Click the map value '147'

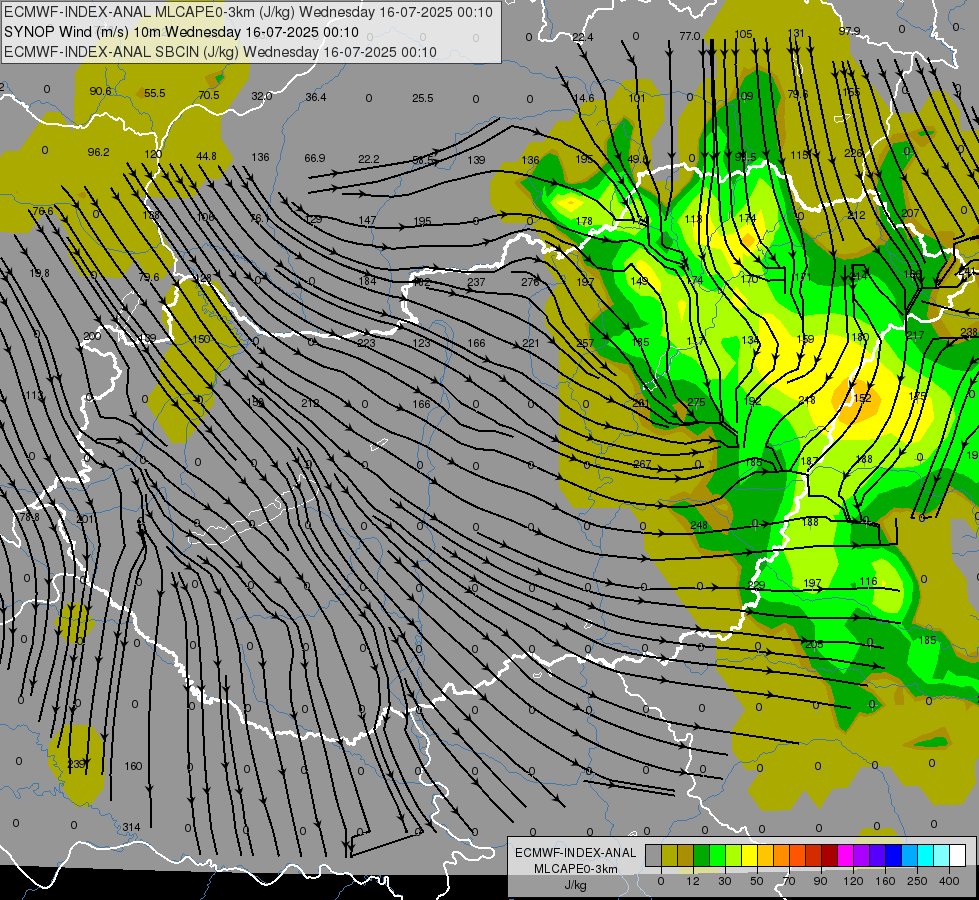(x=367, y=220)
